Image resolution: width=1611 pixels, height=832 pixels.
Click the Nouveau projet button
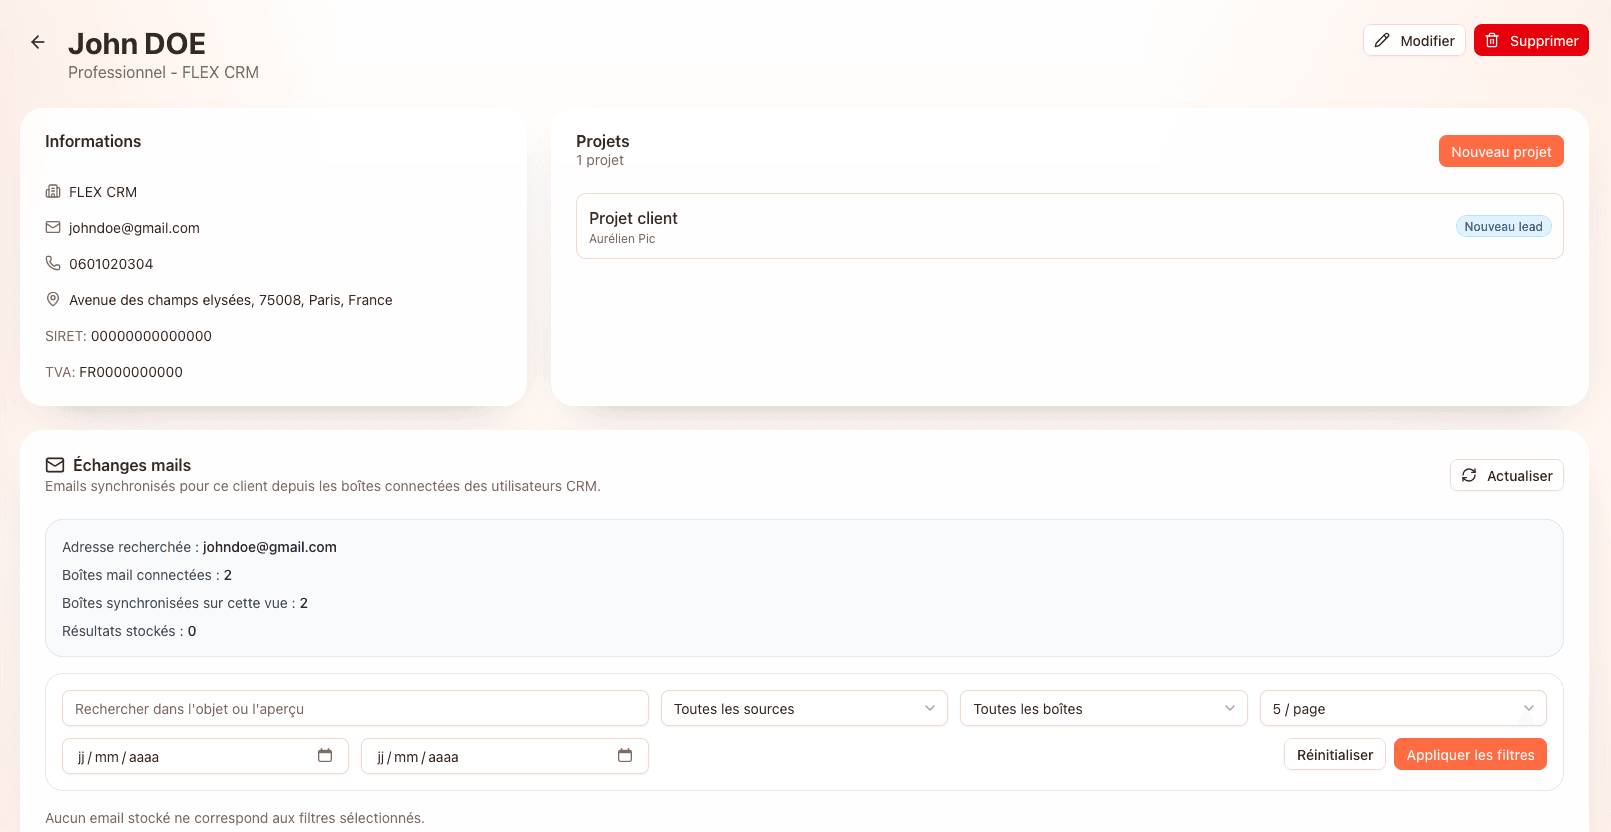(x=1501, y=151)
